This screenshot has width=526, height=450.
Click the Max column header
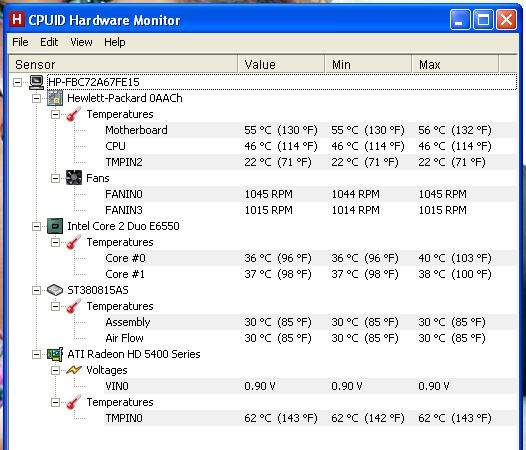pos(455,64)
